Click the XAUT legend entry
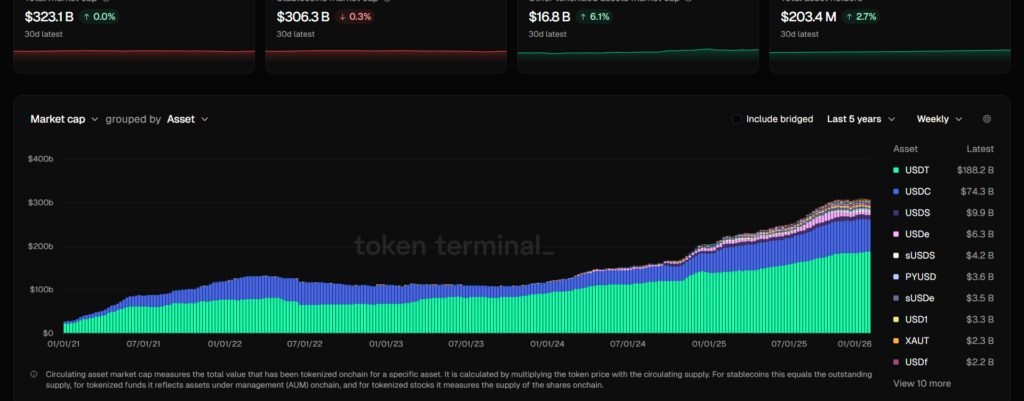Image resolution: width=1024 pixels, height=401 pixels. pos(917,341)
